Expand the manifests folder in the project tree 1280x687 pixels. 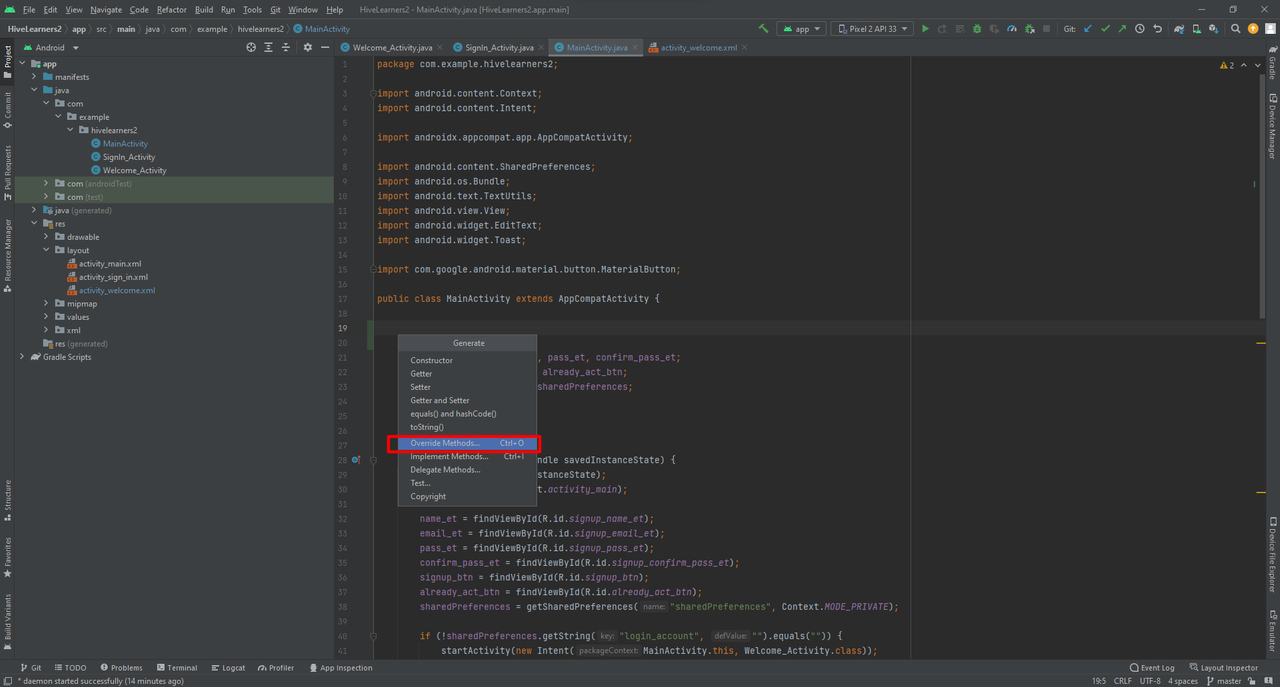coord(34,77)
